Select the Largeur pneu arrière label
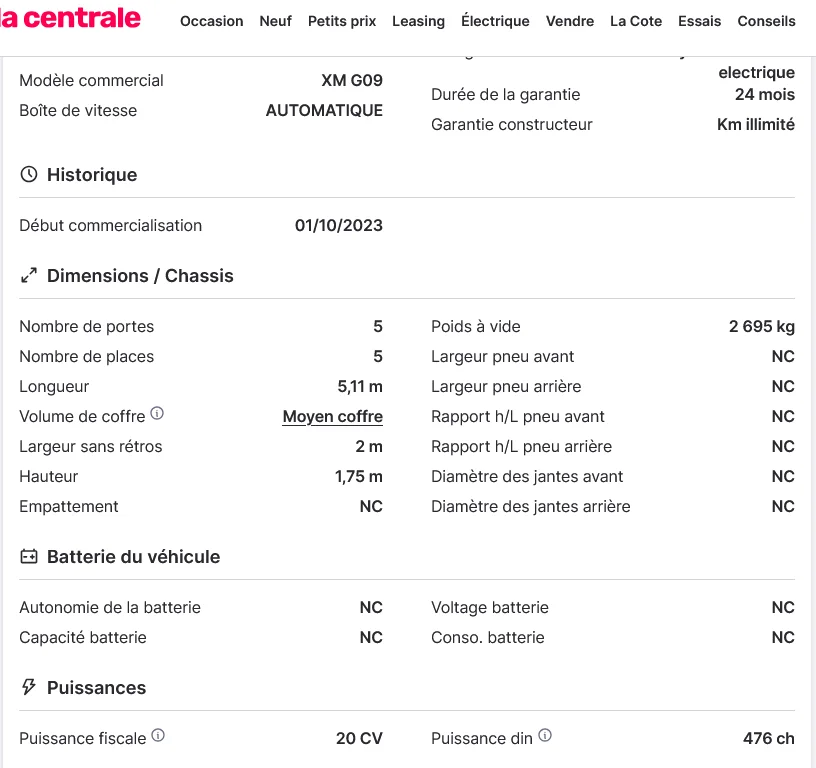 pyautogui.click(x=506, y=387)
